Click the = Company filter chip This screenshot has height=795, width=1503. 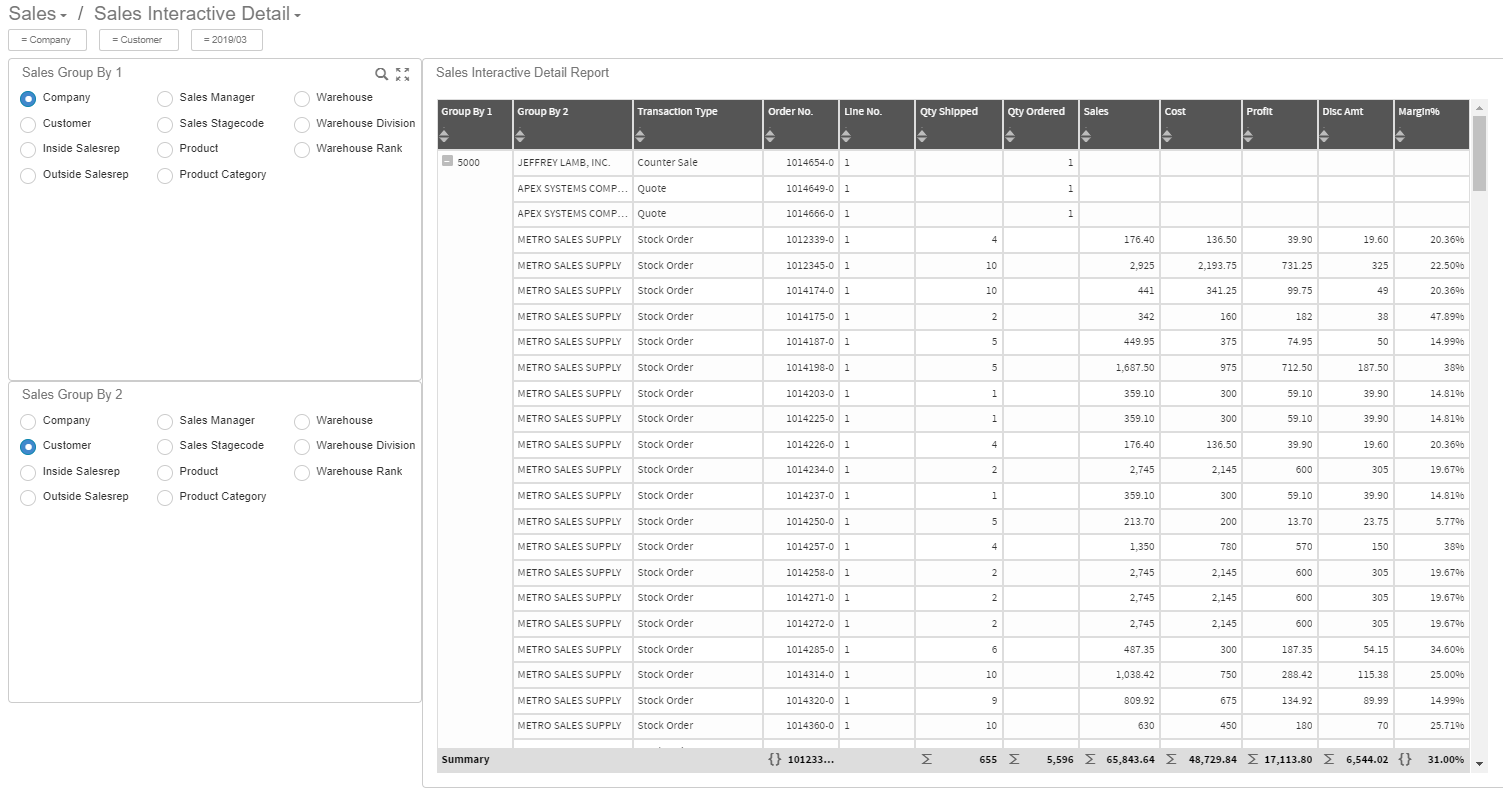point(47,39)
